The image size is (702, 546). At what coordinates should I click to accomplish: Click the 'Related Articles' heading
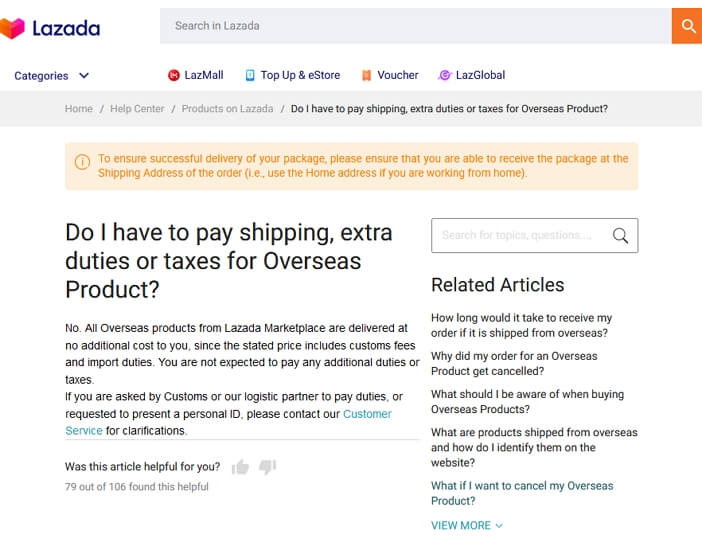pyautogui.click(x=497, y=285)
